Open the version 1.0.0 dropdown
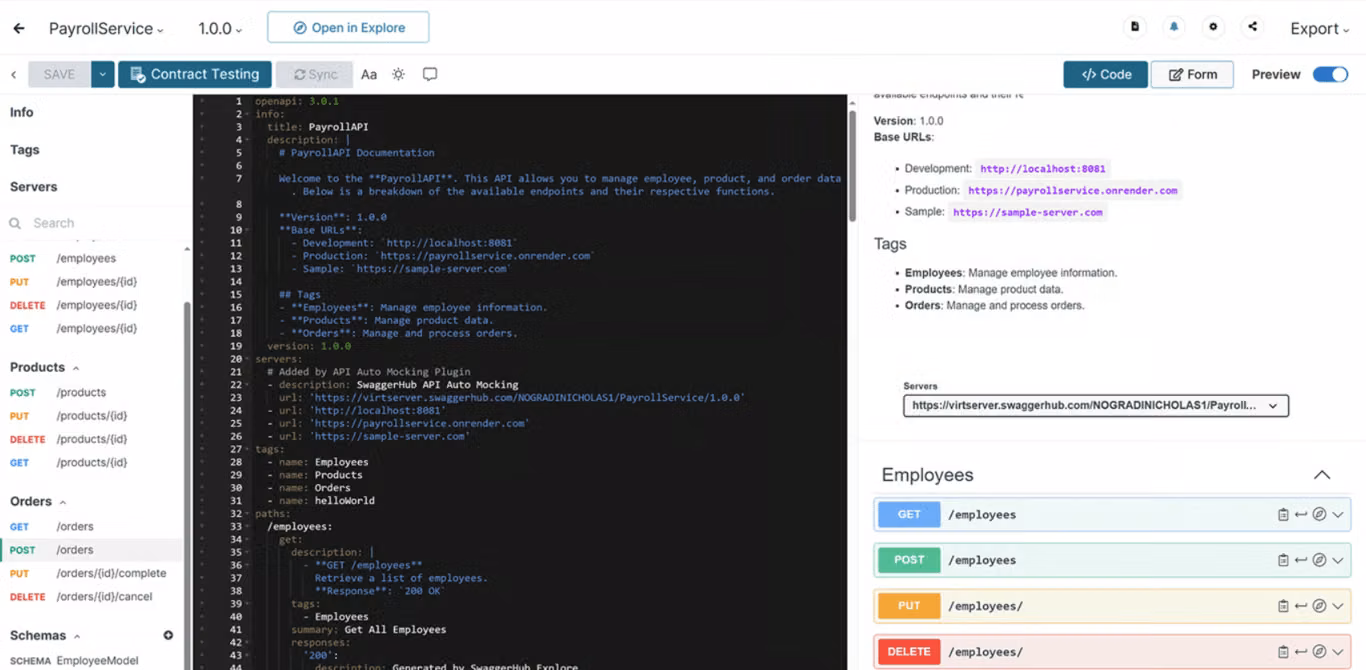Screen dimensions: 1366x670 [219, 28]
